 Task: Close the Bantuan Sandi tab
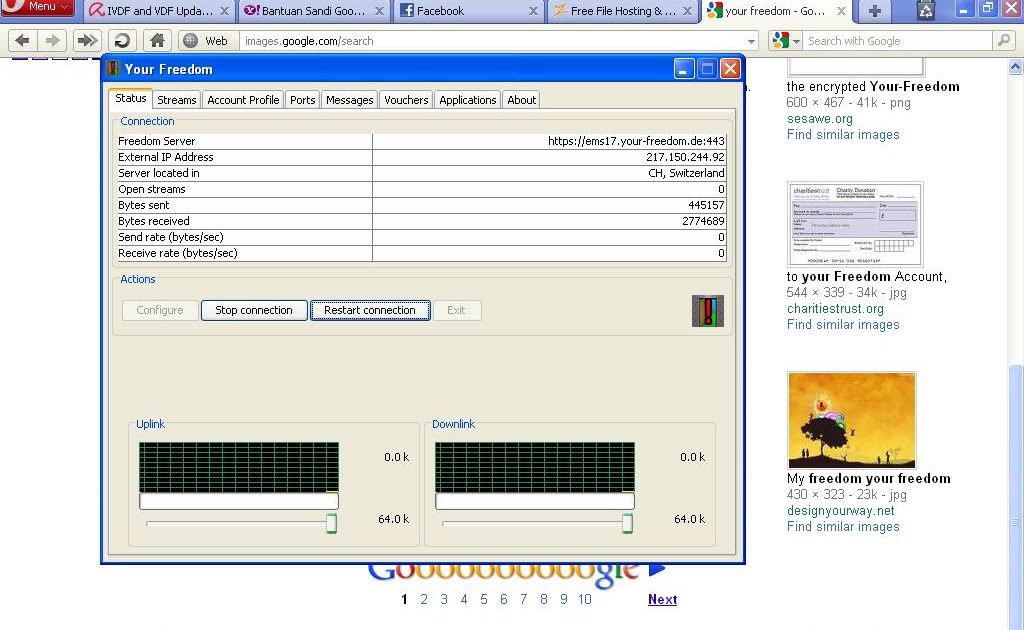[379, 11]
